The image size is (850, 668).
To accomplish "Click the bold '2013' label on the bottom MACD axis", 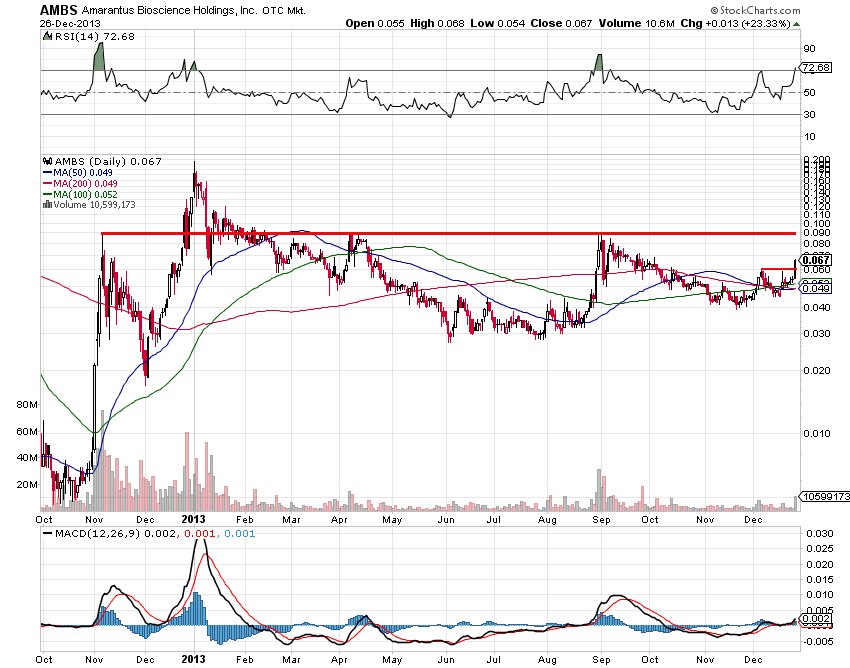I will point(194,659).
